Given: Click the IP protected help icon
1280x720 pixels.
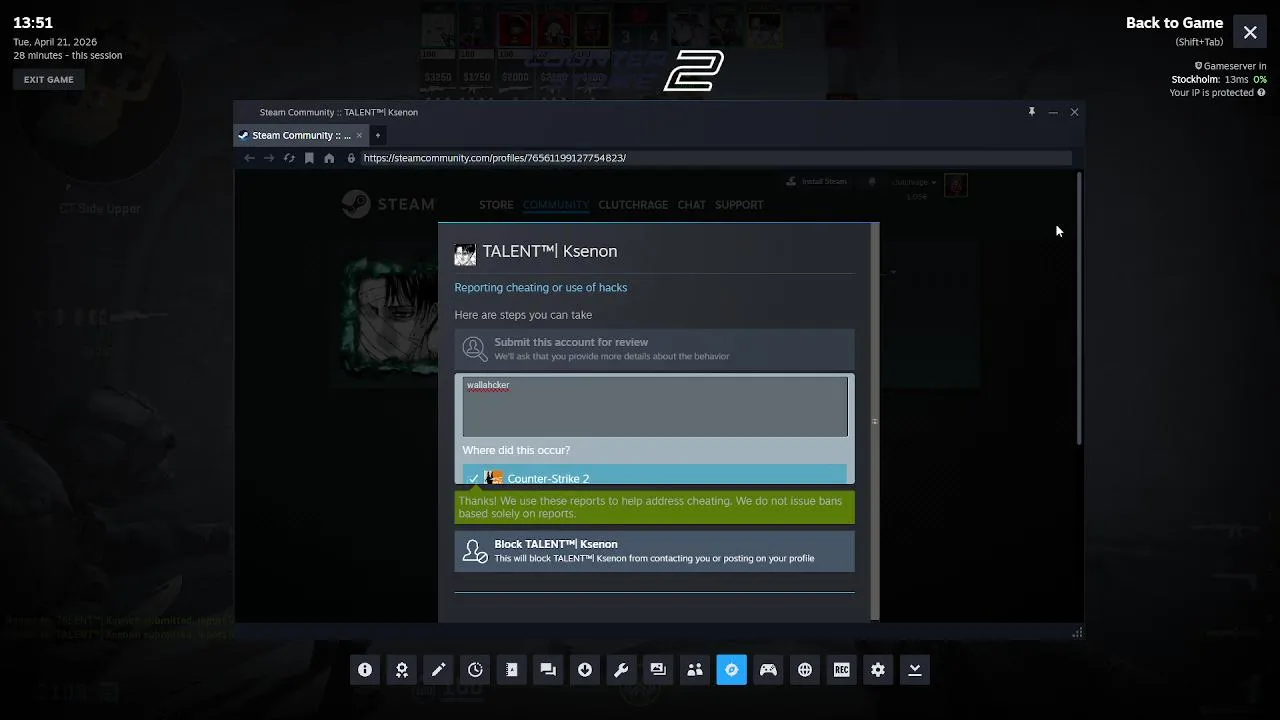Looking at the screenshot, I should click(1261, 92).
